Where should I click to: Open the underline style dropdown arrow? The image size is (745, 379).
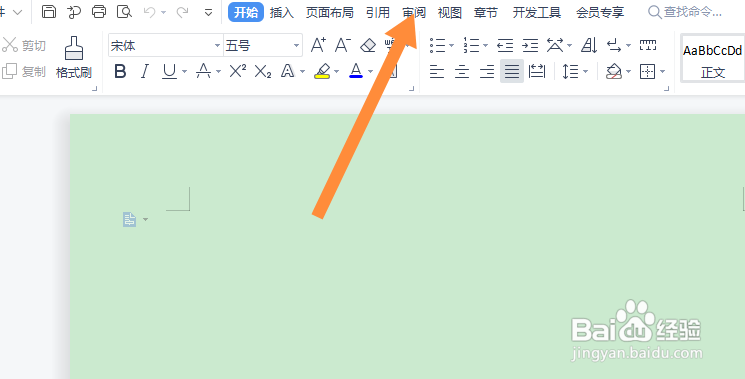[x=185, y=72]
